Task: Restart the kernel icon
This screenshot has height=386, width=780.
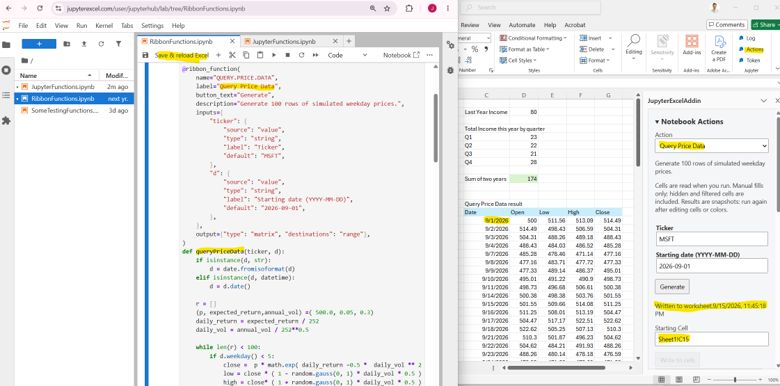Action: [x=301, y=55]
